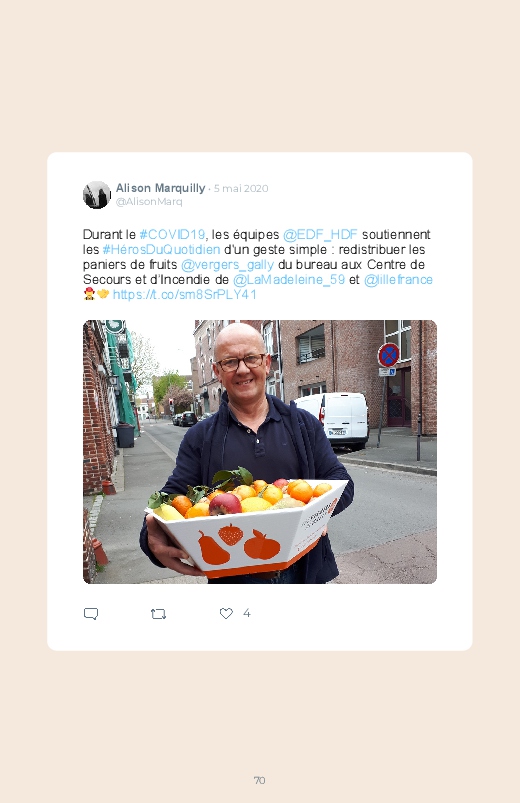Click the firefighter emoji in the tweet
The height and width of the screenshot is (803, 520).
coord(89,294)
